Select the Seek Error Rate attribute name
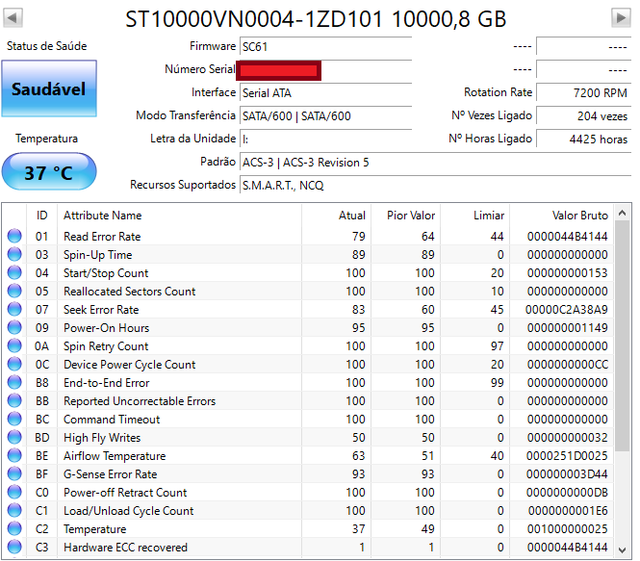The image size is (640, 561). pos(101,309)
